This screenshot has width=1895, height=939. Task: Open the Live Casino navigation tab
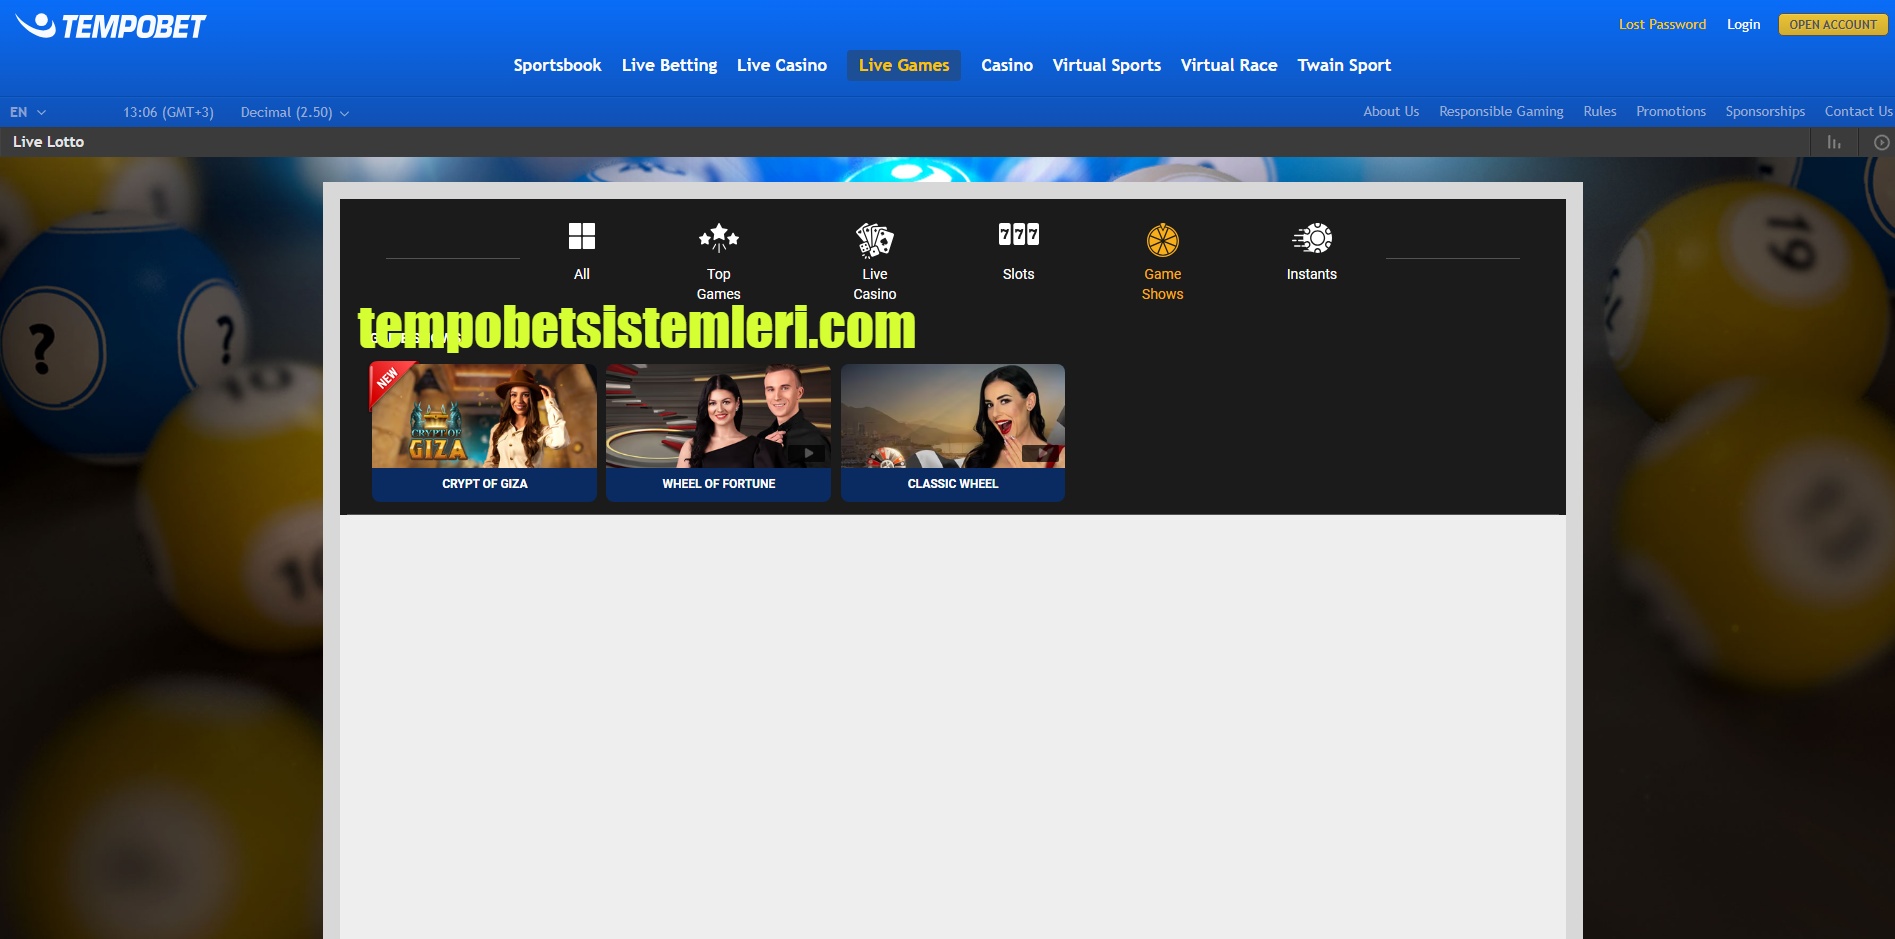(x=782, y=65)
